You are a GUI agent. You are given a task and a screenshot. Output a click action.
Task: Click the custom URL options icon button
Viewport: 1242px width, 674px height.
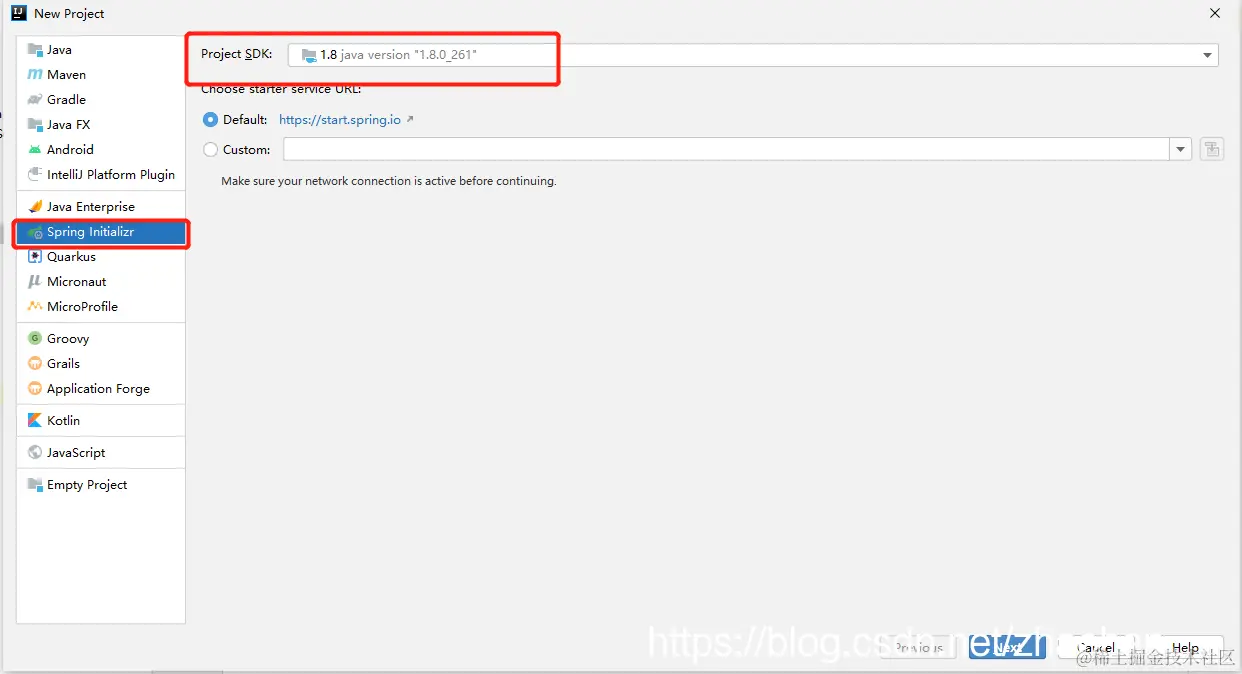(x=1211, y=150)
